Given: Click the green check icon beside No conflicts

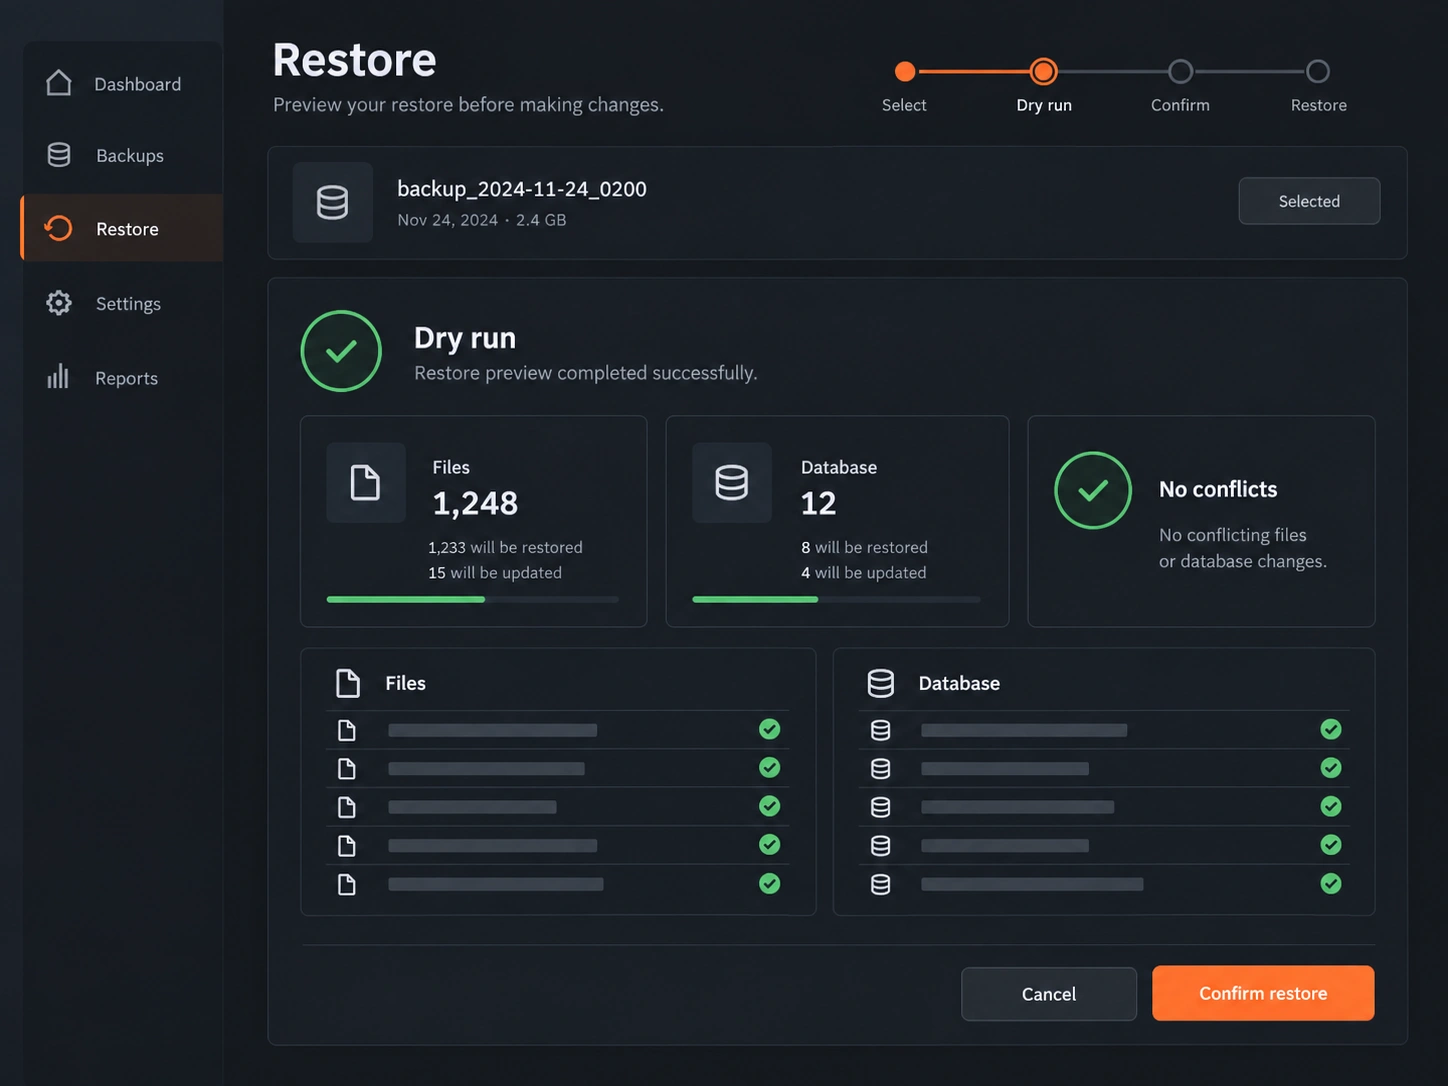Looking at the screenshot, I should click(x=1093, y=490).
